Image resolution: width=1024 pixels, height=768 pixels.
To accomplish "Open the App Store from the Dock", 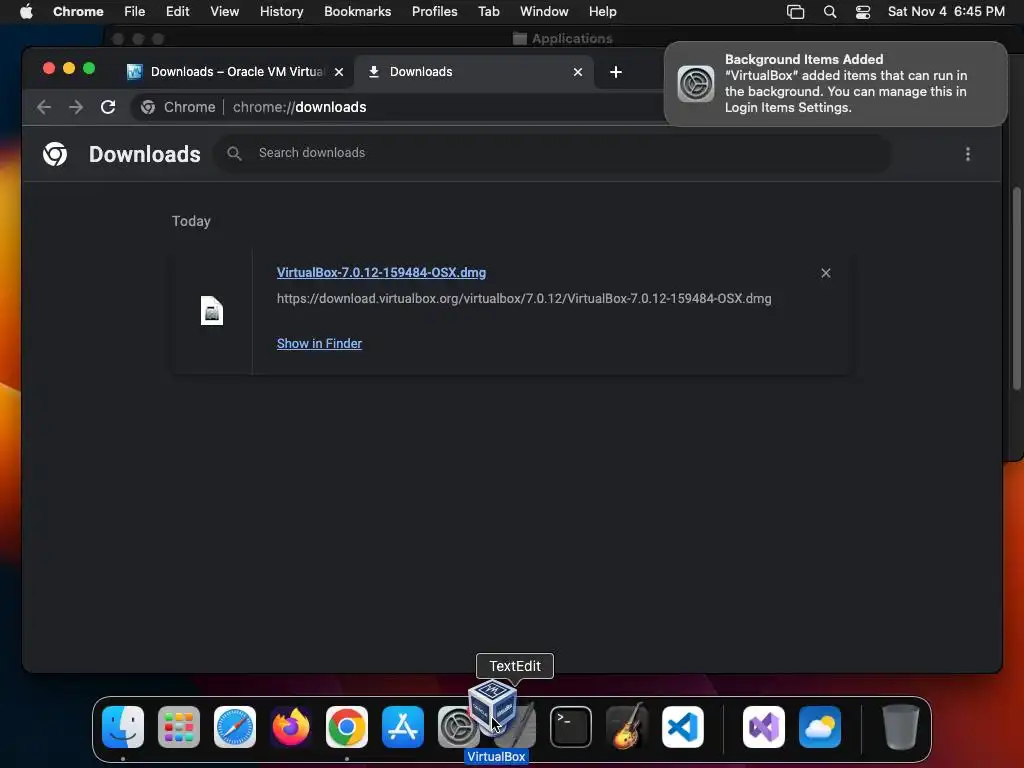I will tap(403, 727).
